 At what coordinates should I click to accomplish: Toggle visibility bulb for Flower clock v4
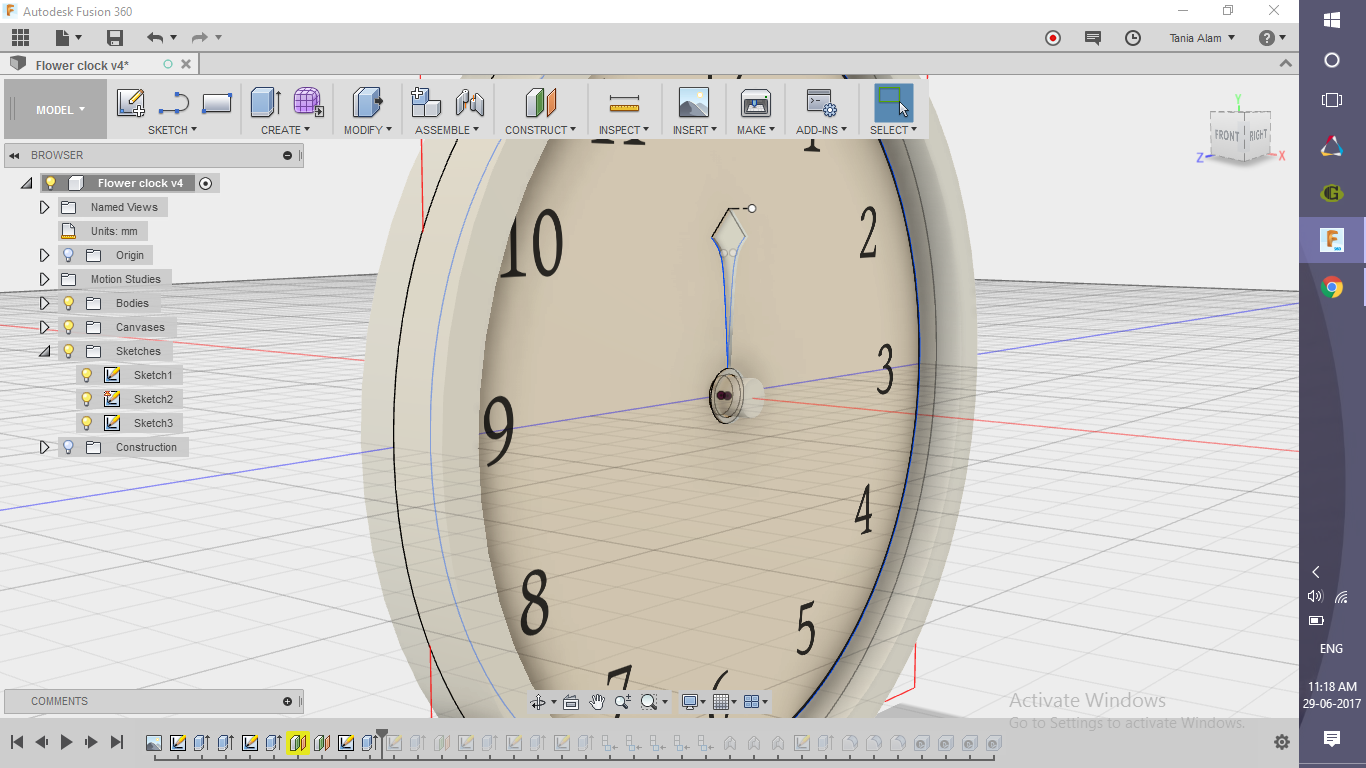coord(50,183)
